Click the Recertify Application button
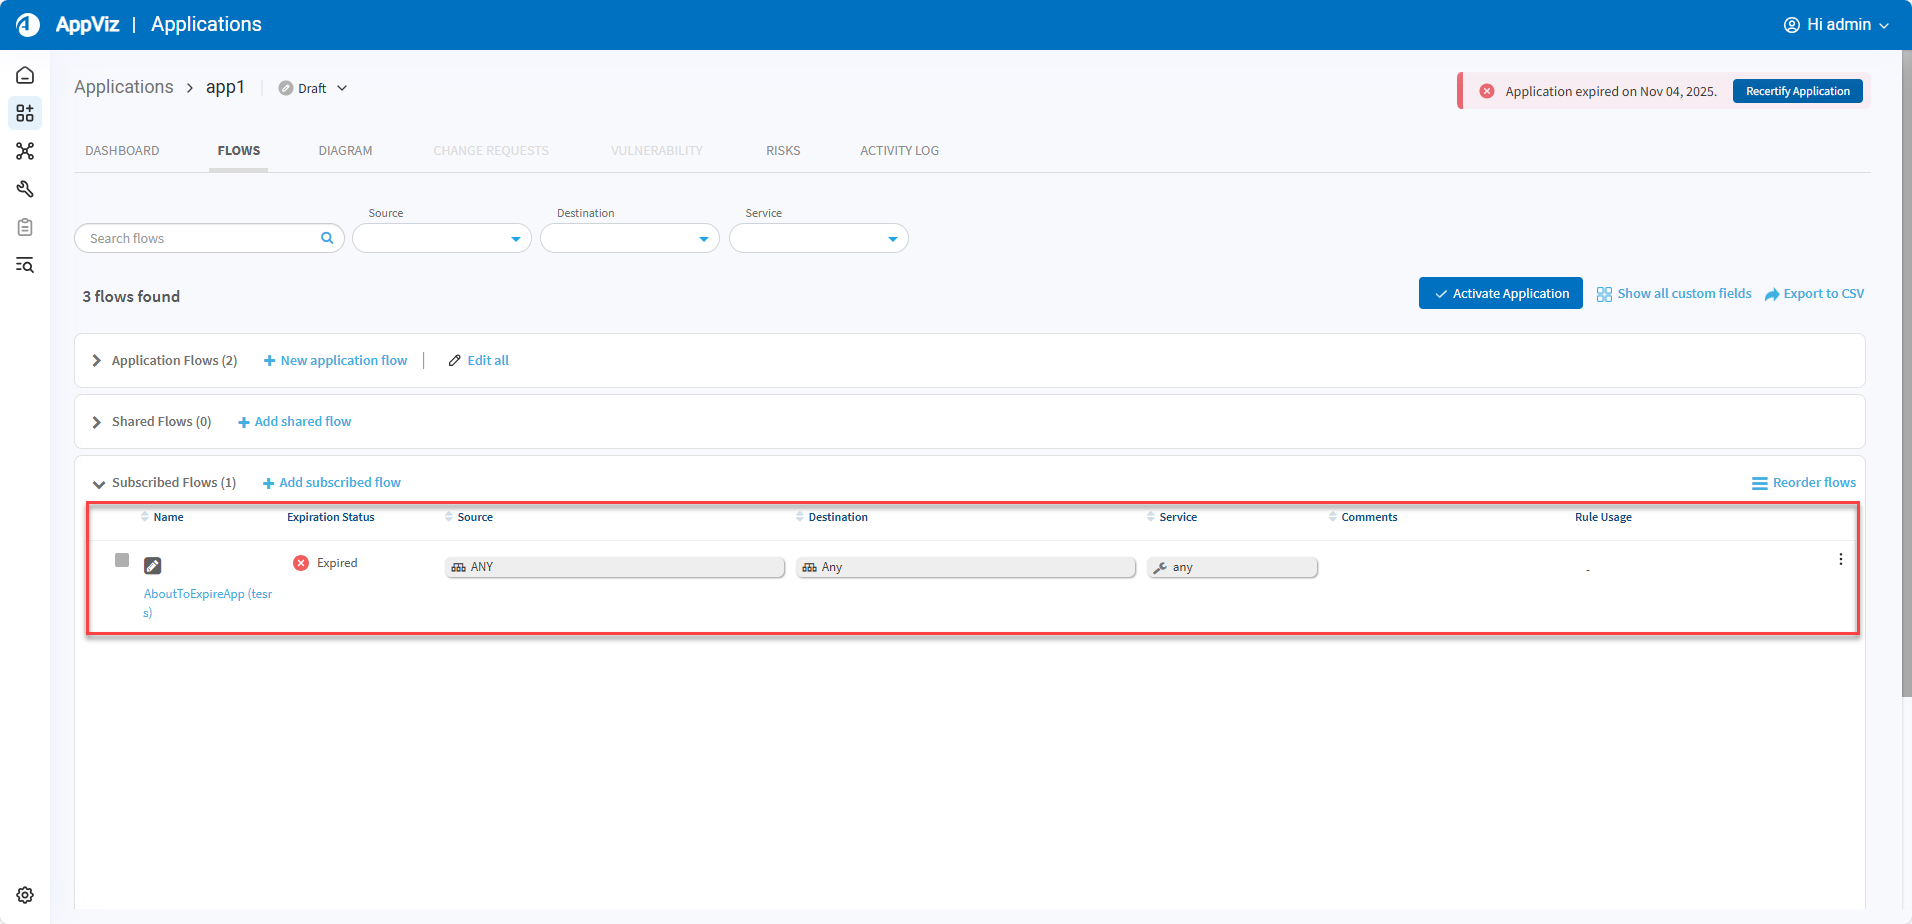The height and width of the screenshot is (924, 1912). click(x=1797, y=91)
